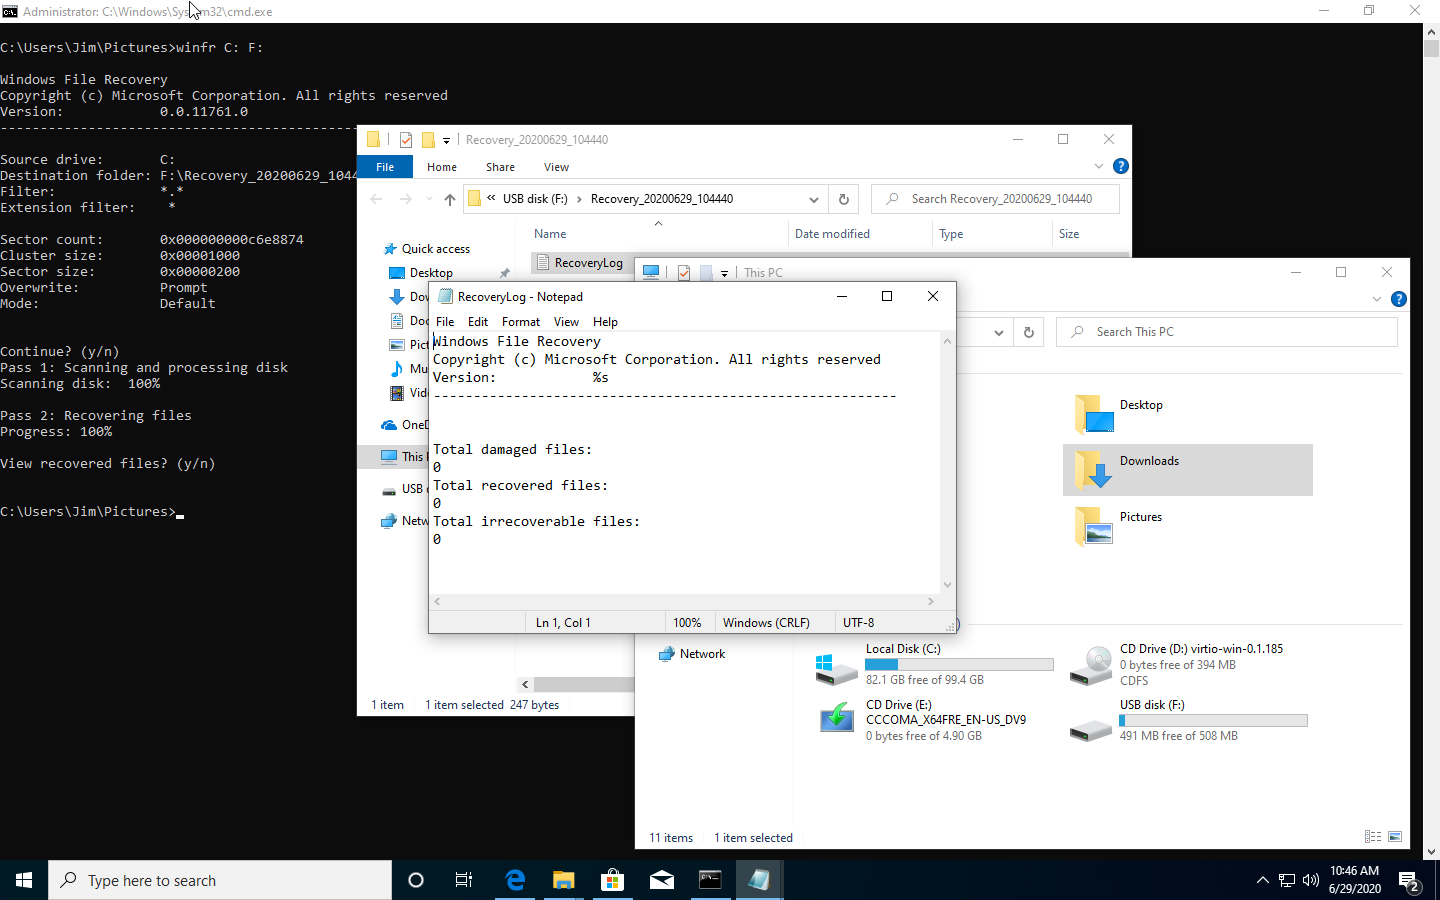Click the USB disk (F:) capacity bar
The height and width of the screenshot is (900, 1440).
(1213, 720)
